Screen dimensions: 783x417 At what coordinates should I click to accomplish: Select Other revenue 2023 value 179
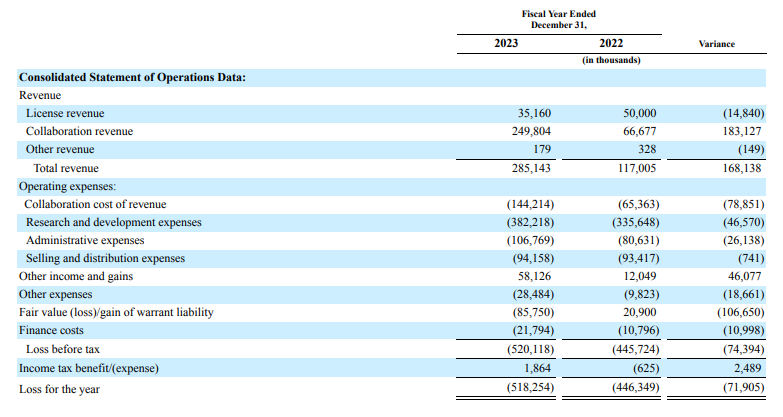pyautogui.click(x=541, y=149)
